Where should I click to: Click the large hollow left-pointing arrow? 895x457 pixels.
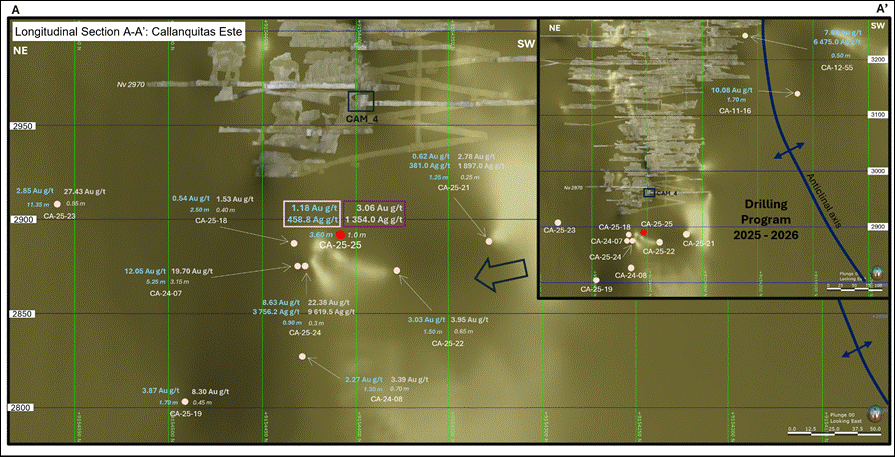(504, 274)
